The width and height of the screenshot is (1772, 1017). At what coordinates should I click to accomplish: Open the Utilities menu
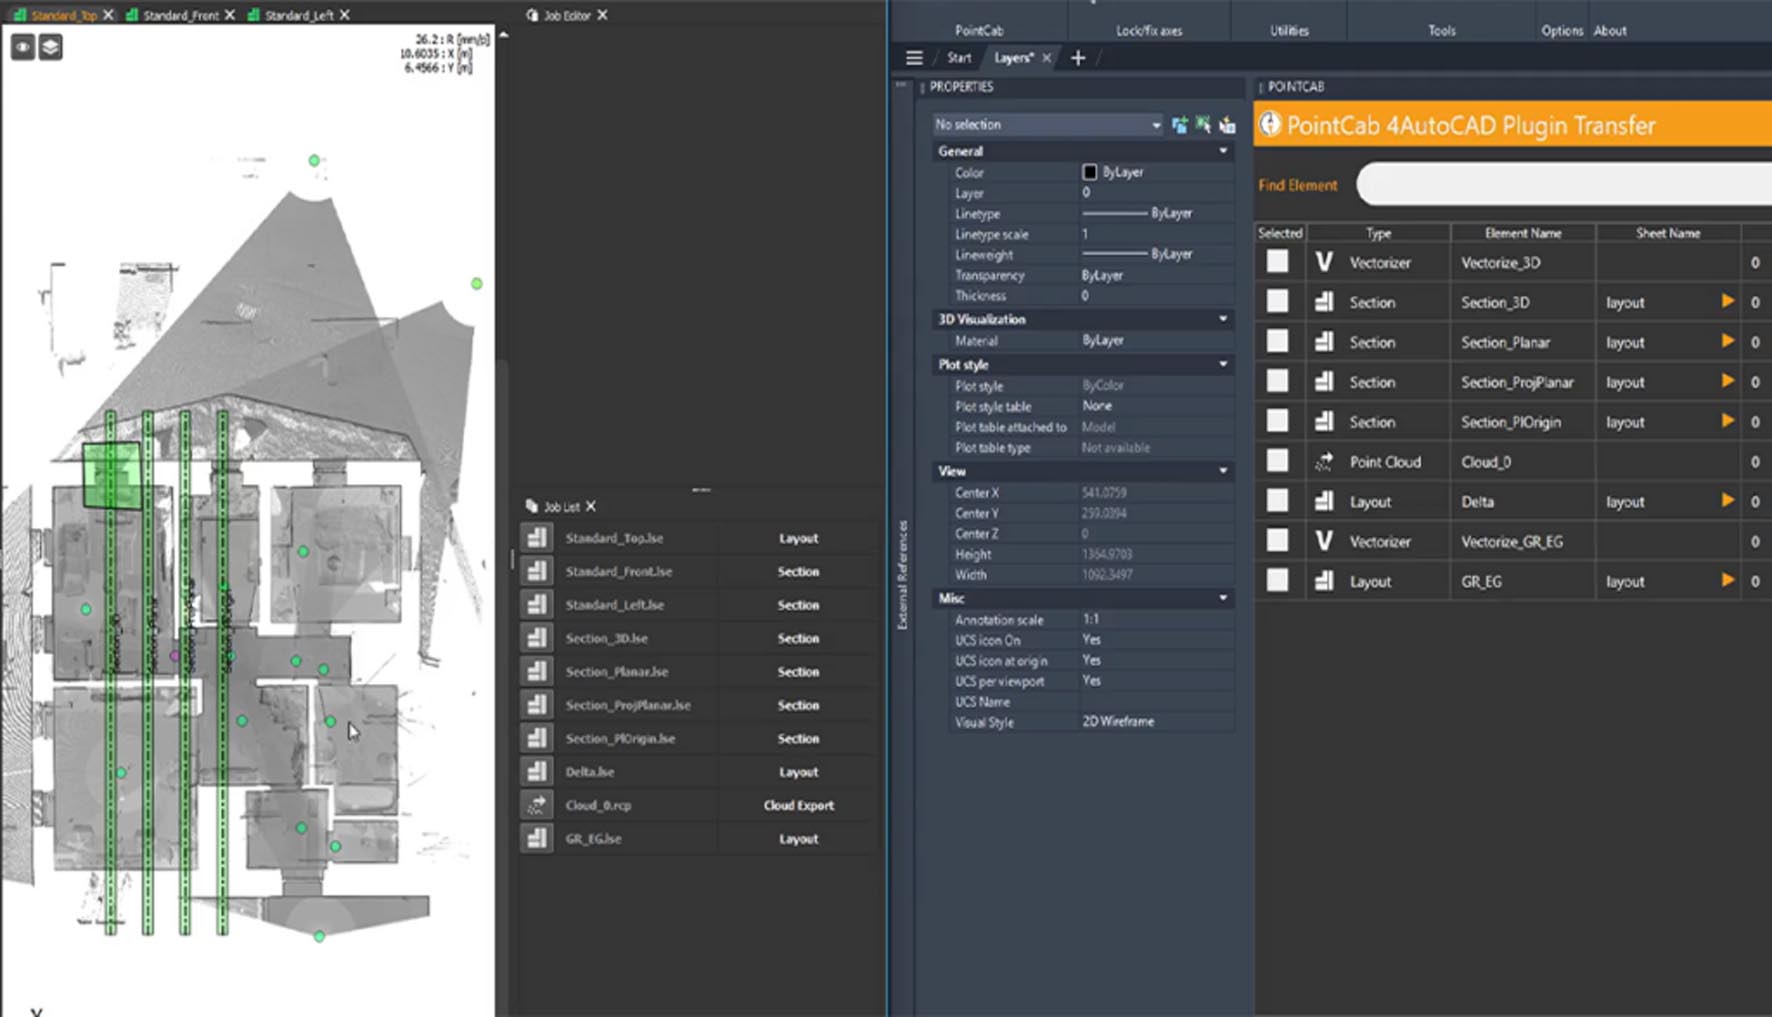(x=1289, y=31)
